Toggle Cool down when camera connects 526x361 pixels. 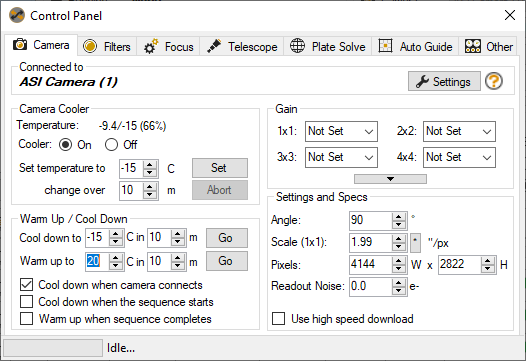pos(27,285)
